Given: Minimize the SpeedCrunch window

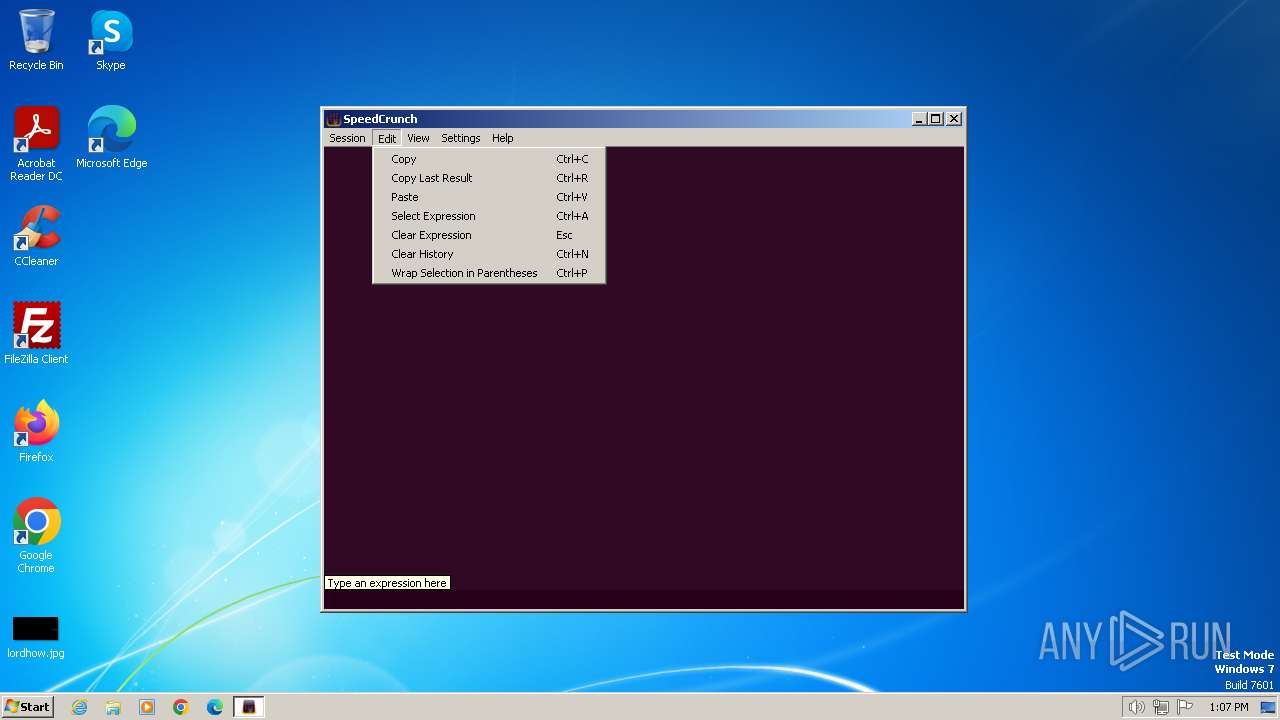Looking at the screenshot, I should coord(919,119).
